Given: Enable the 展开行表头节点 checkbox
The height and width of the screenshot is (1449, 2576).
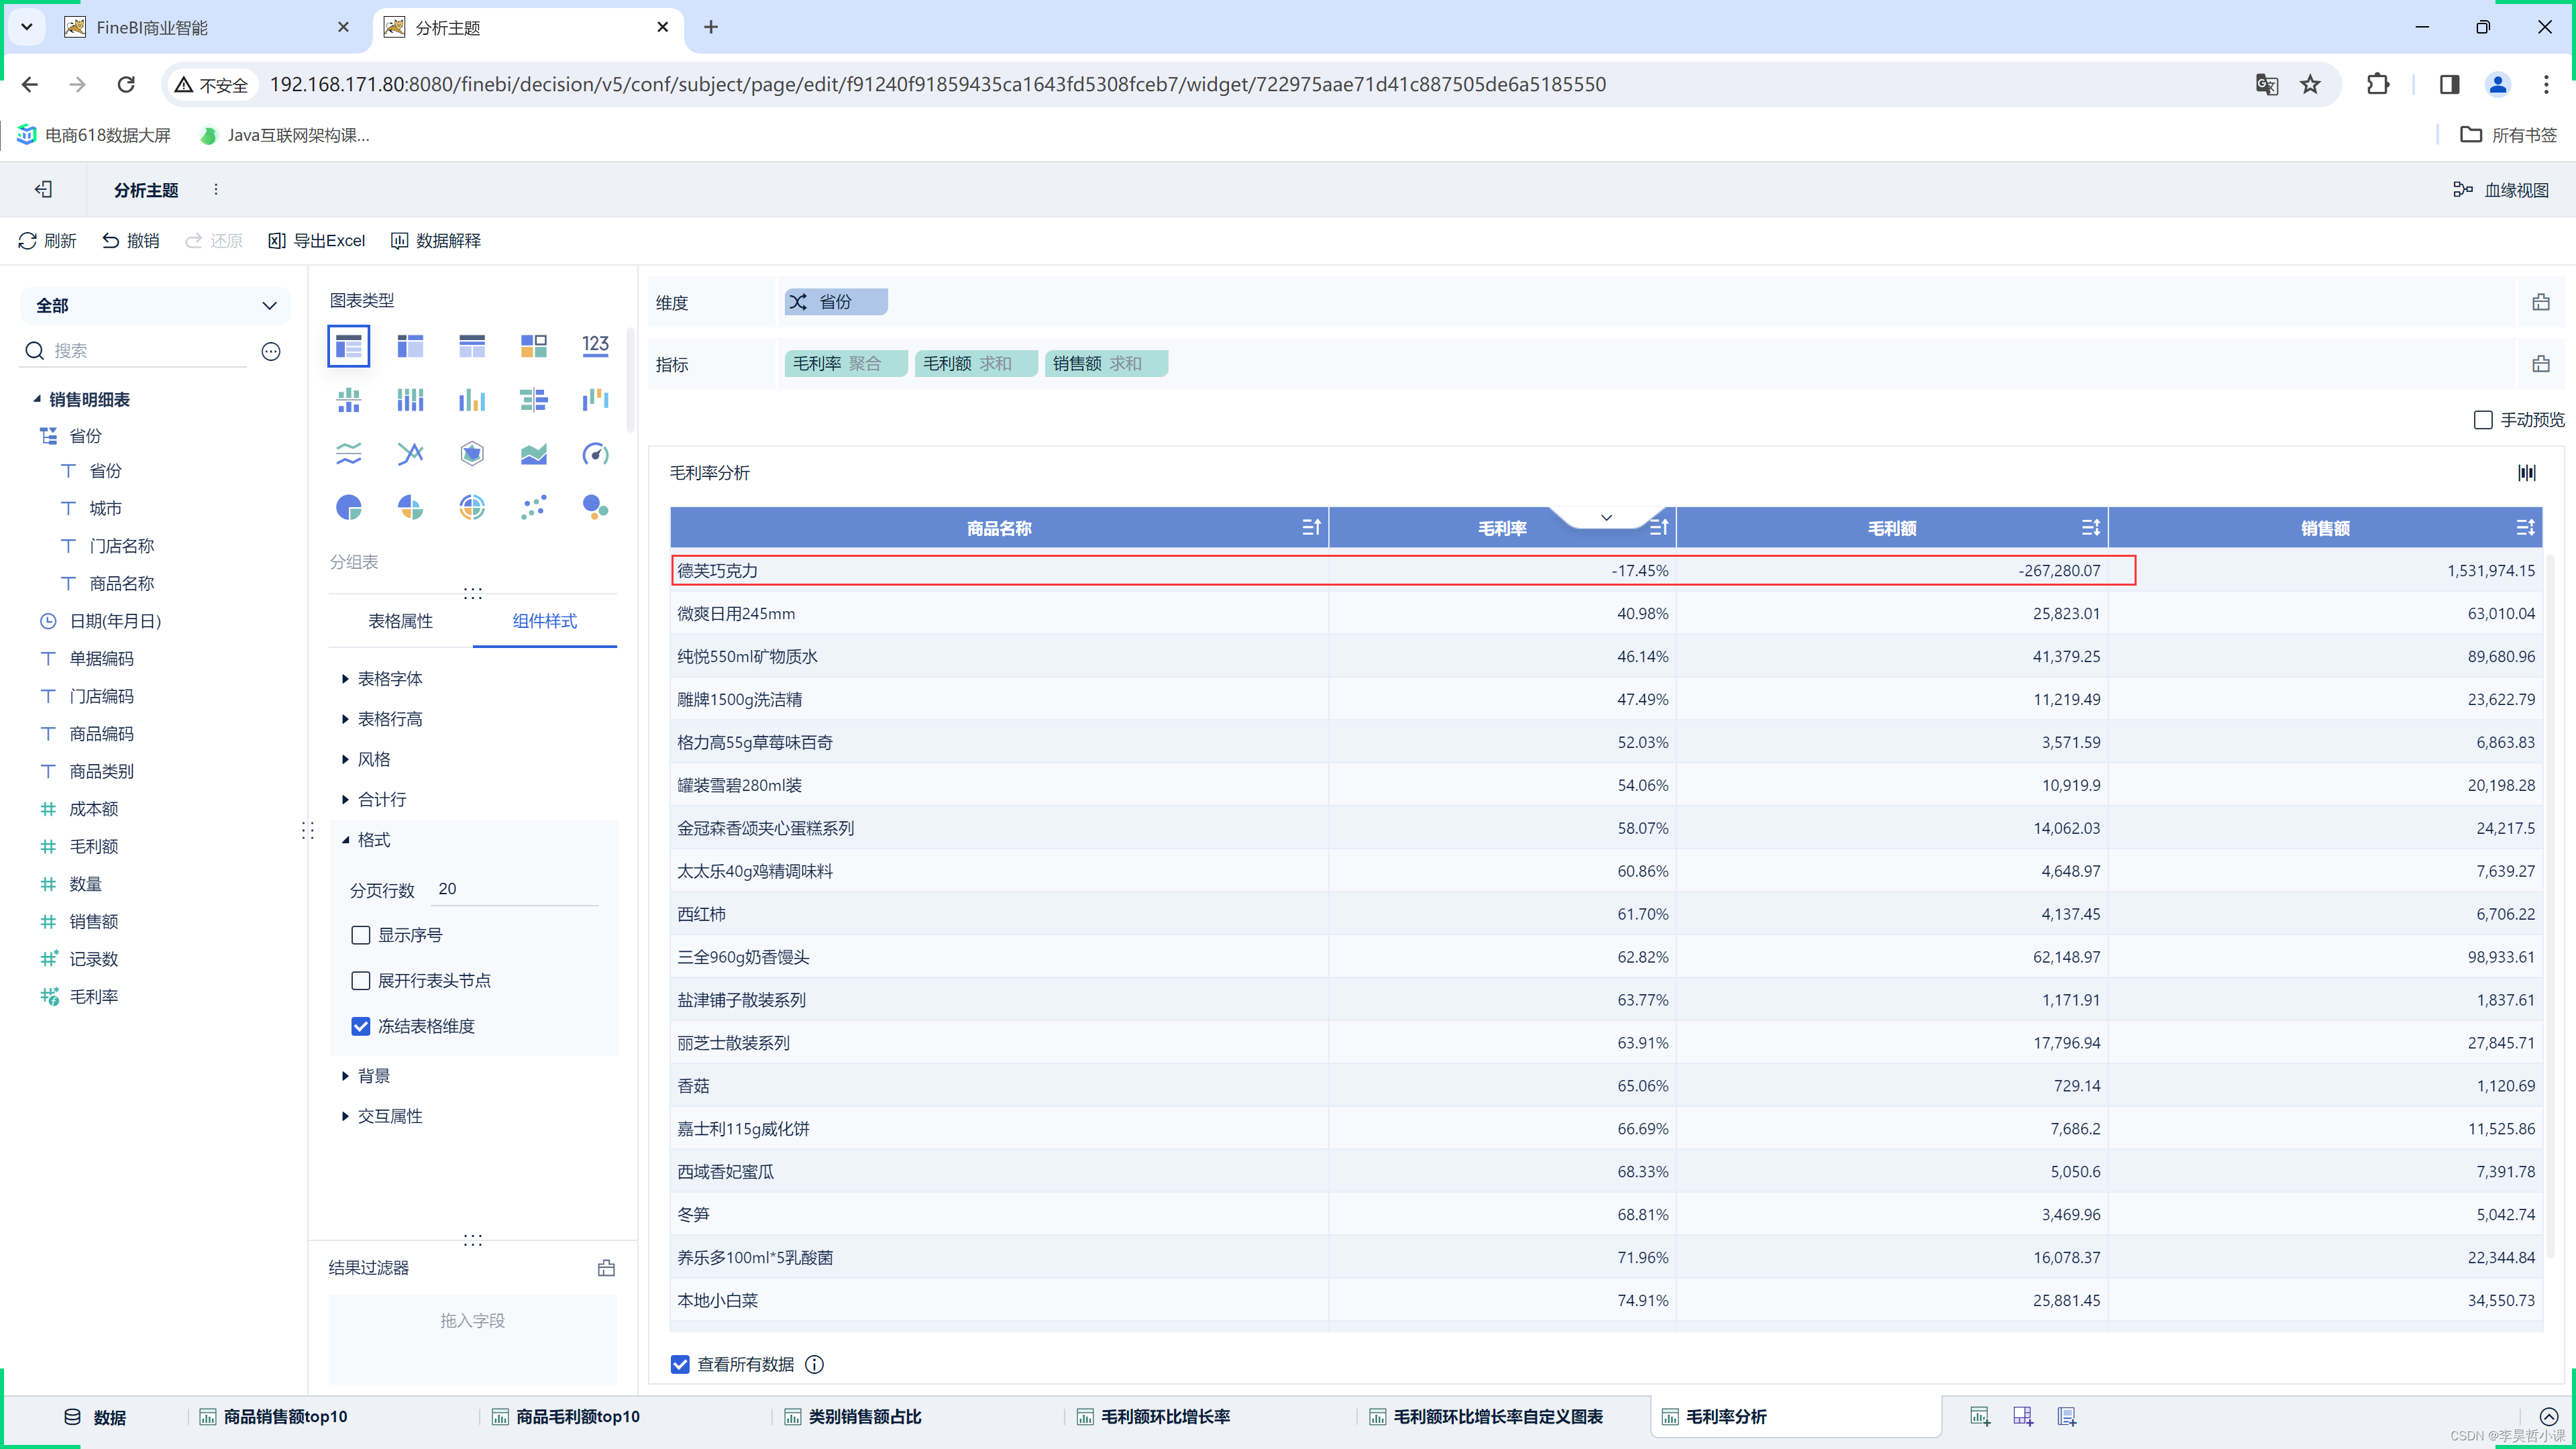Looking at the screenshot, I should pos(361,981).
